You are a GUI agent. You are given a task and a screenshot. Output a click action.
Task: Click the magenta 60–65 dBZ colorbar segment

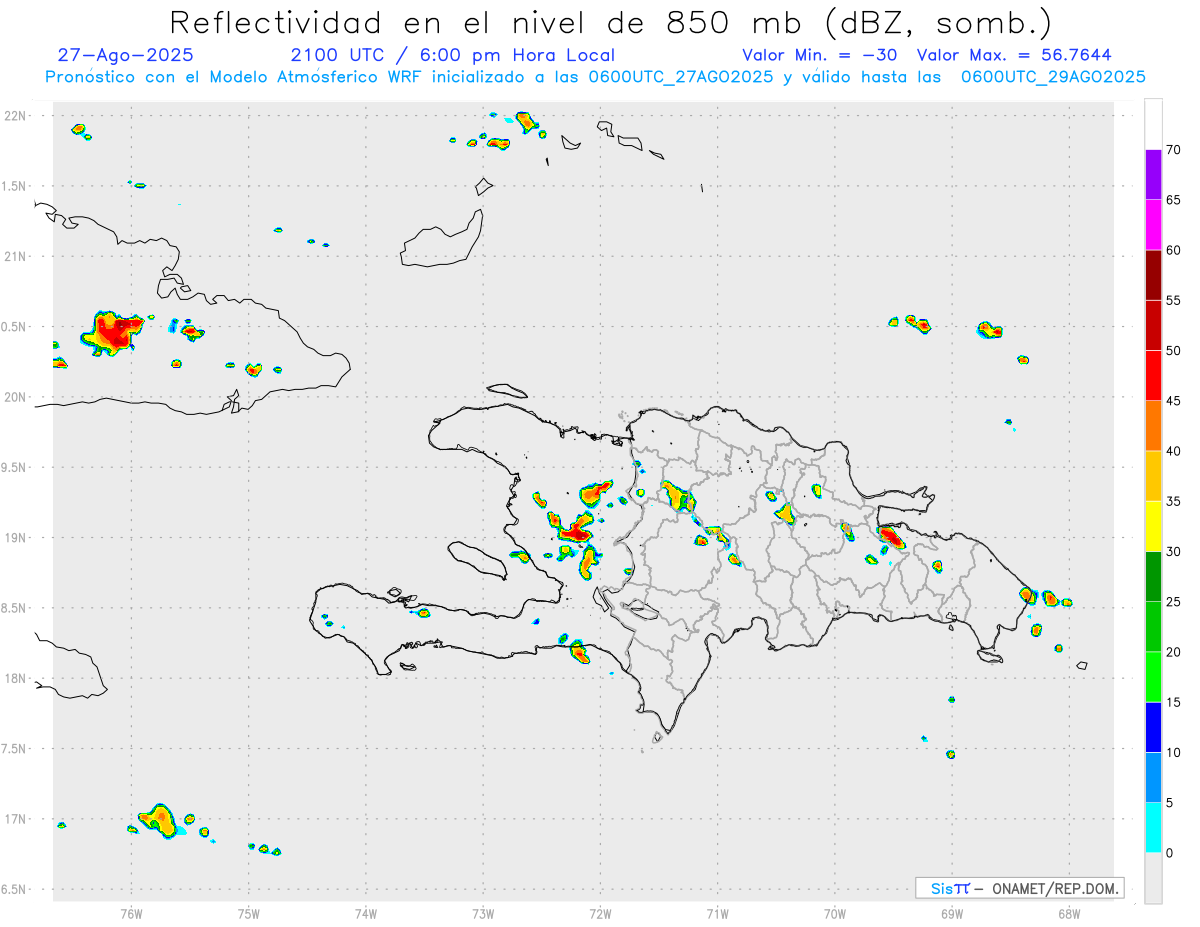pyautogui.click(x=1153, y=224)
